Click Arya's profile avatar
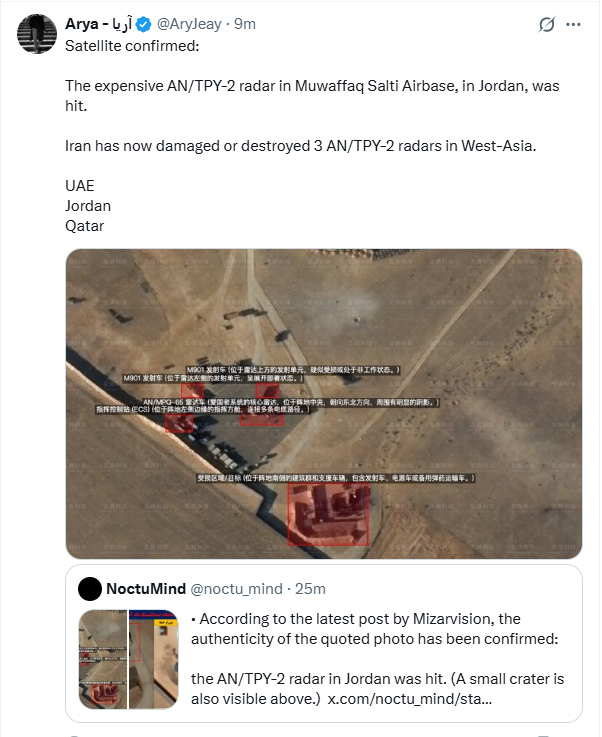 (38, 35)
